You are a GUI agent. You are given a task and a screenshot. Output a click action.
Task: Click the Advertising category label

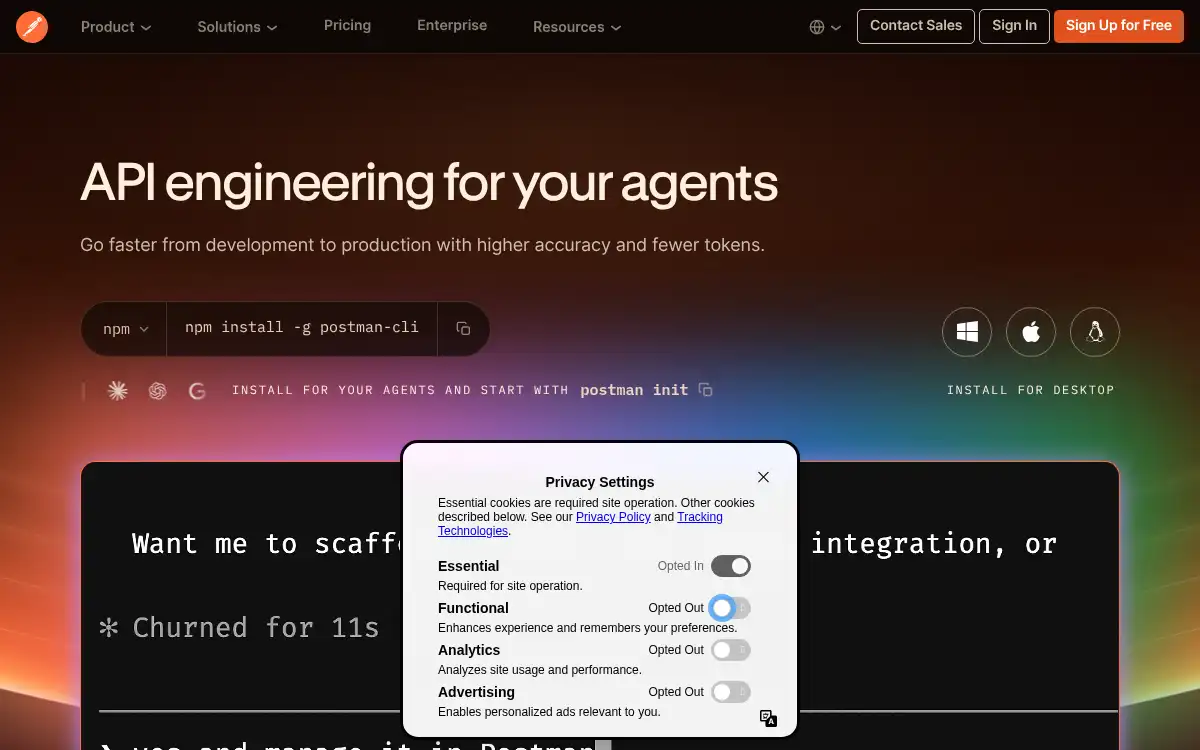coord(476,692)
